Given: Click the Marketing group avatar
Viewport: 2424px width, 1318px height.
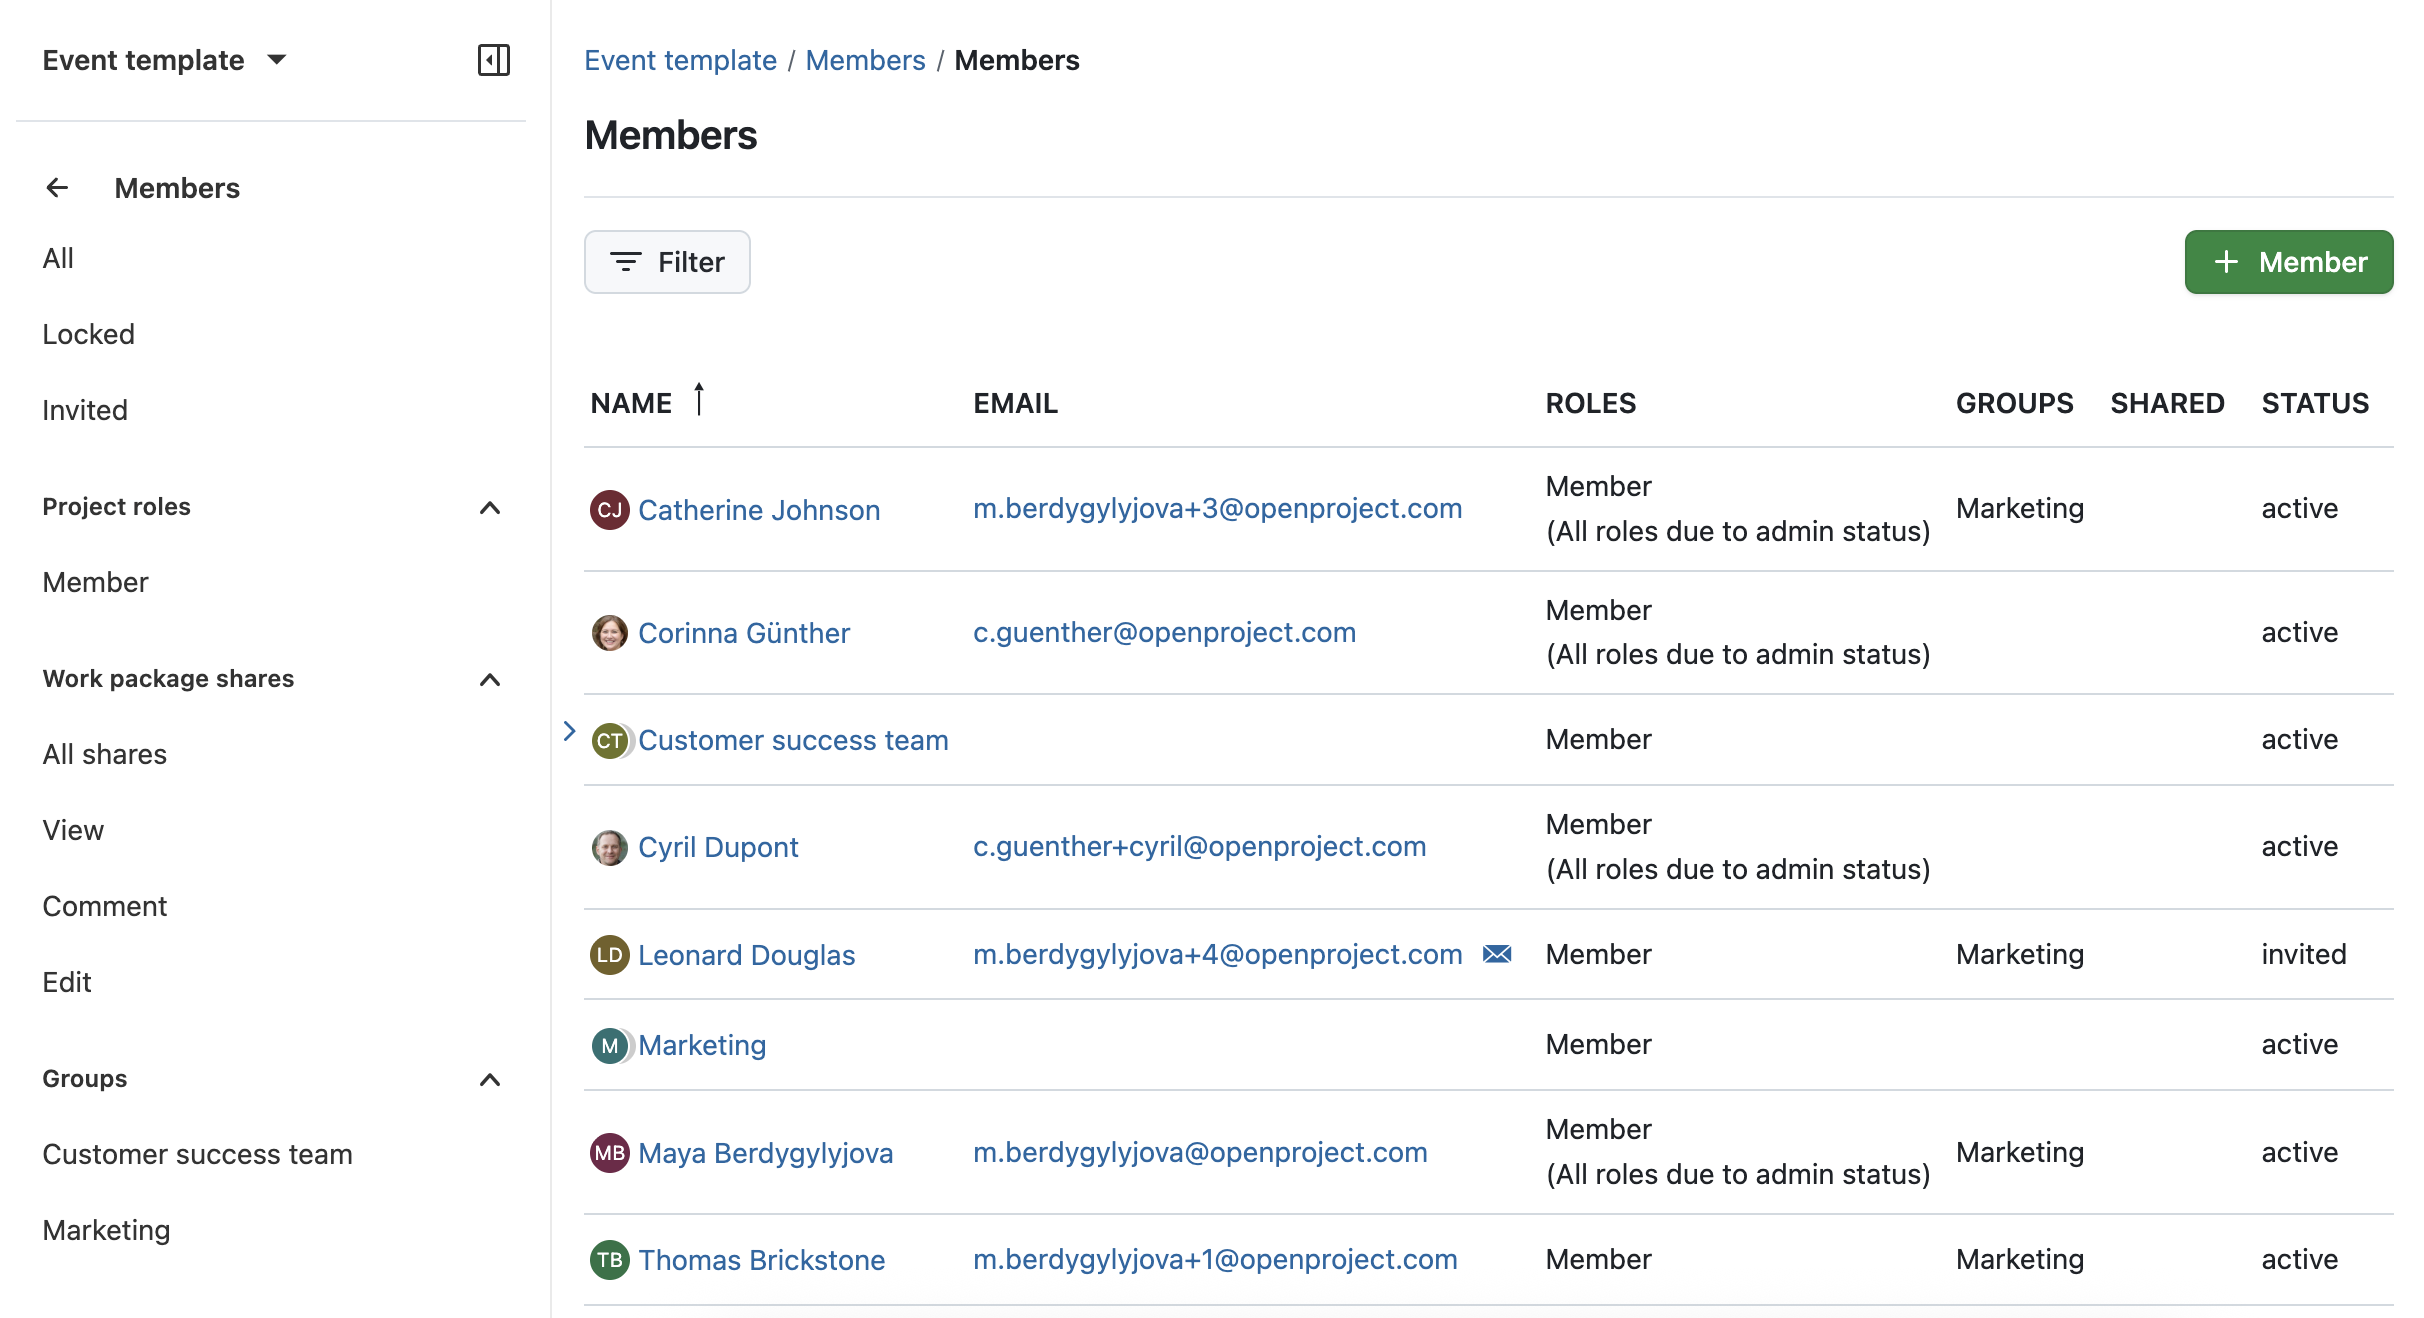Looking at the screenshot, I should [609, 1045].
